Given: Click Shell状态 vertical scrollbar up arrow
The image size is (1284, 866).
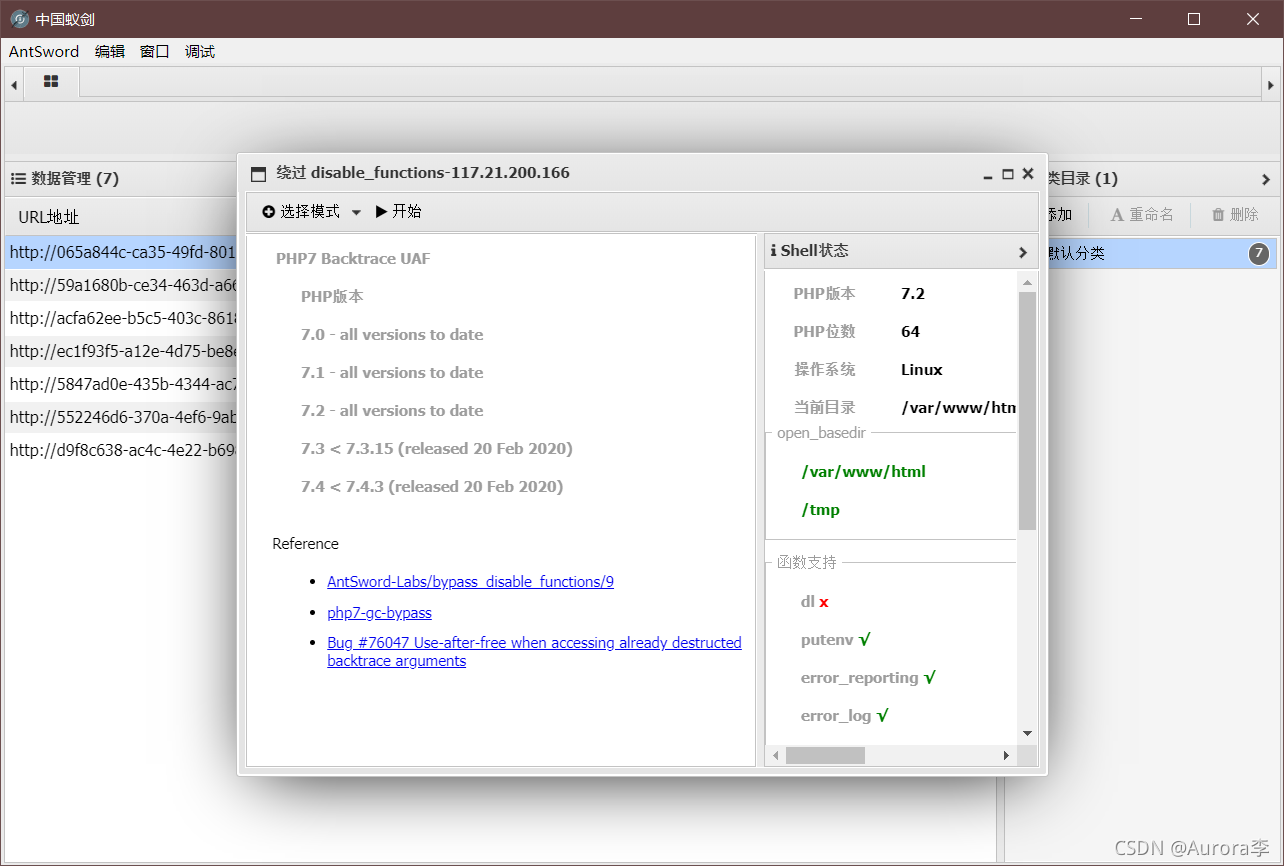Looking at the screenshot, I should pos(1027,283).
